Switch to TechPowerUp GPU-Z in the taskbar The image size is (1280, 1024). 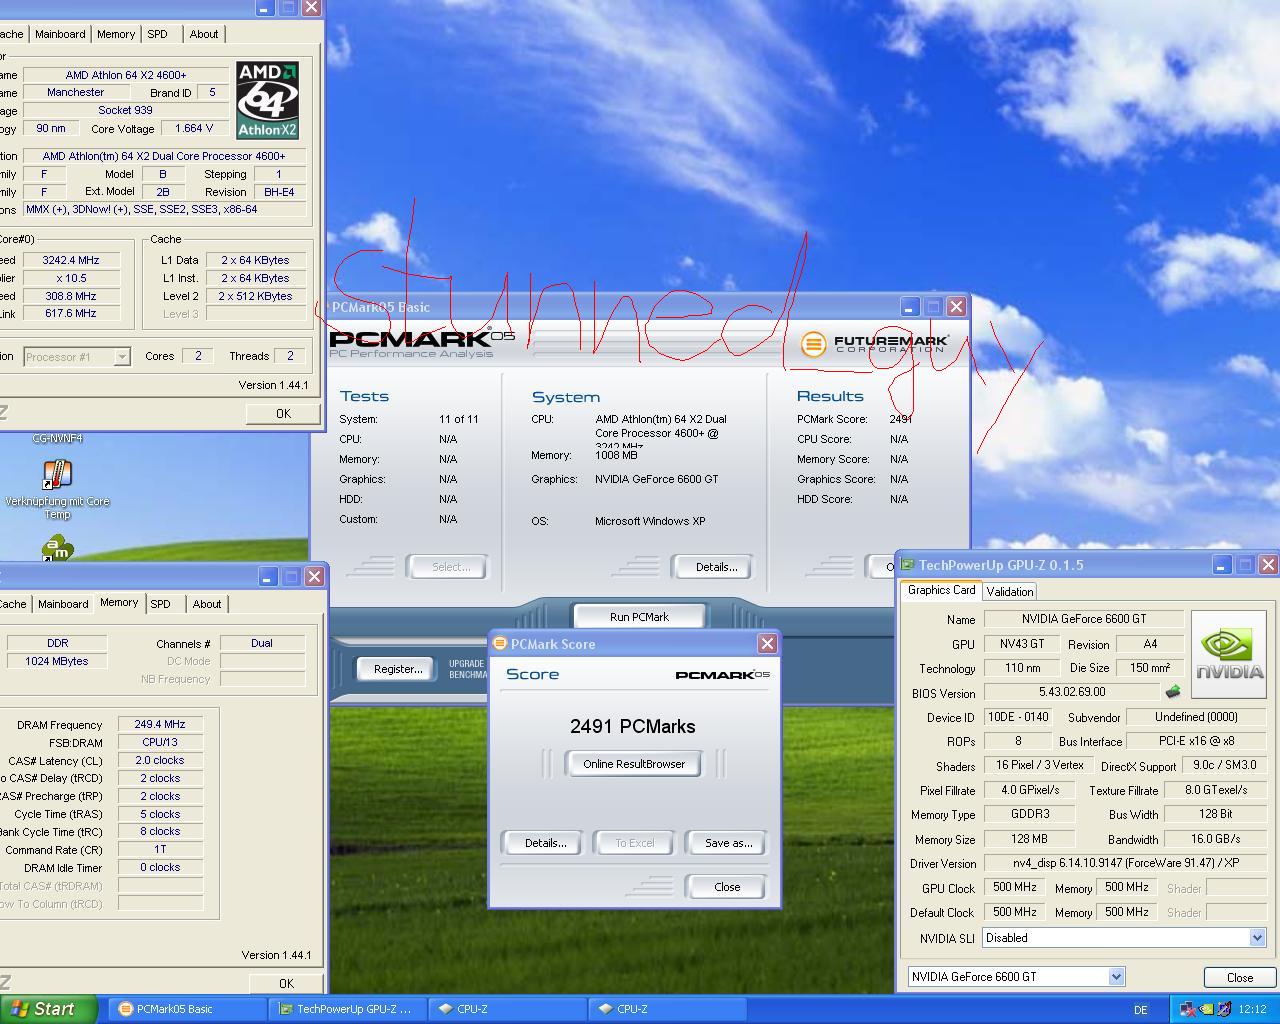[x=348, y=1009]
